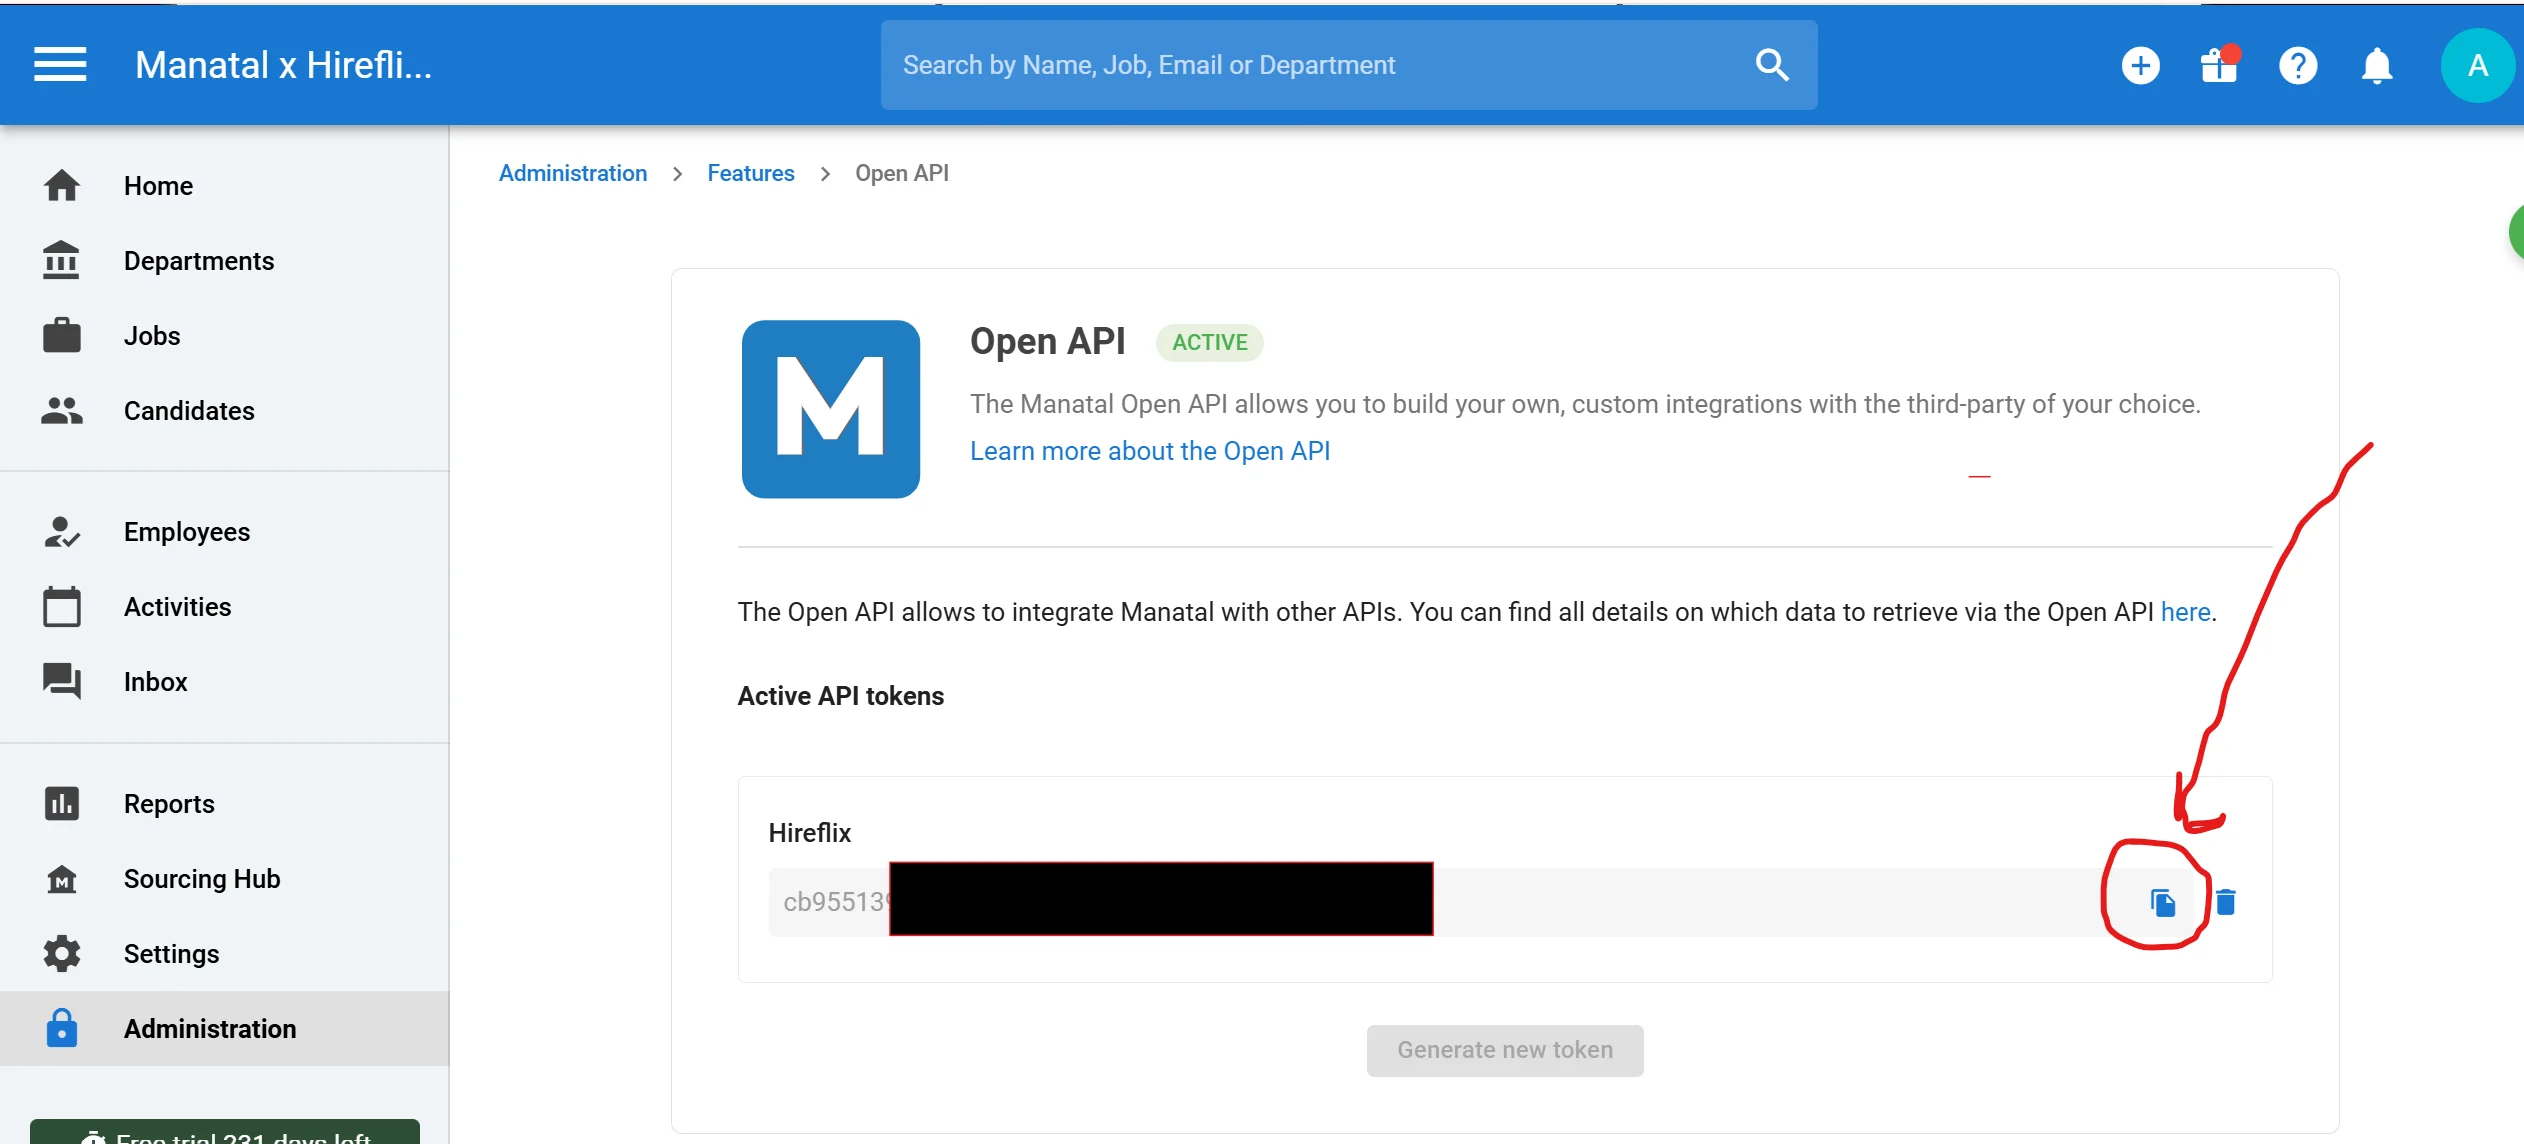Click the Candidates people icon

click(x=62, y=411)
